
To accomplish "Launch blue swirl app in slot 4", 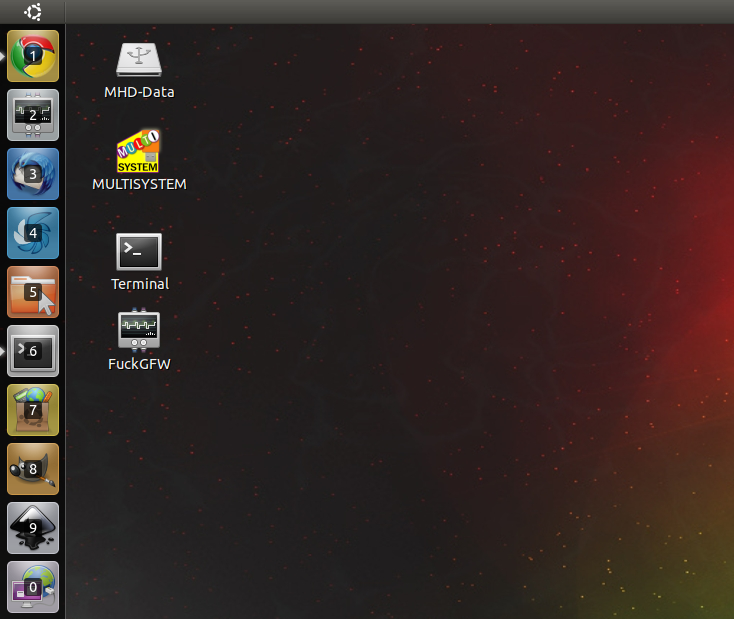I will [33, 233].
